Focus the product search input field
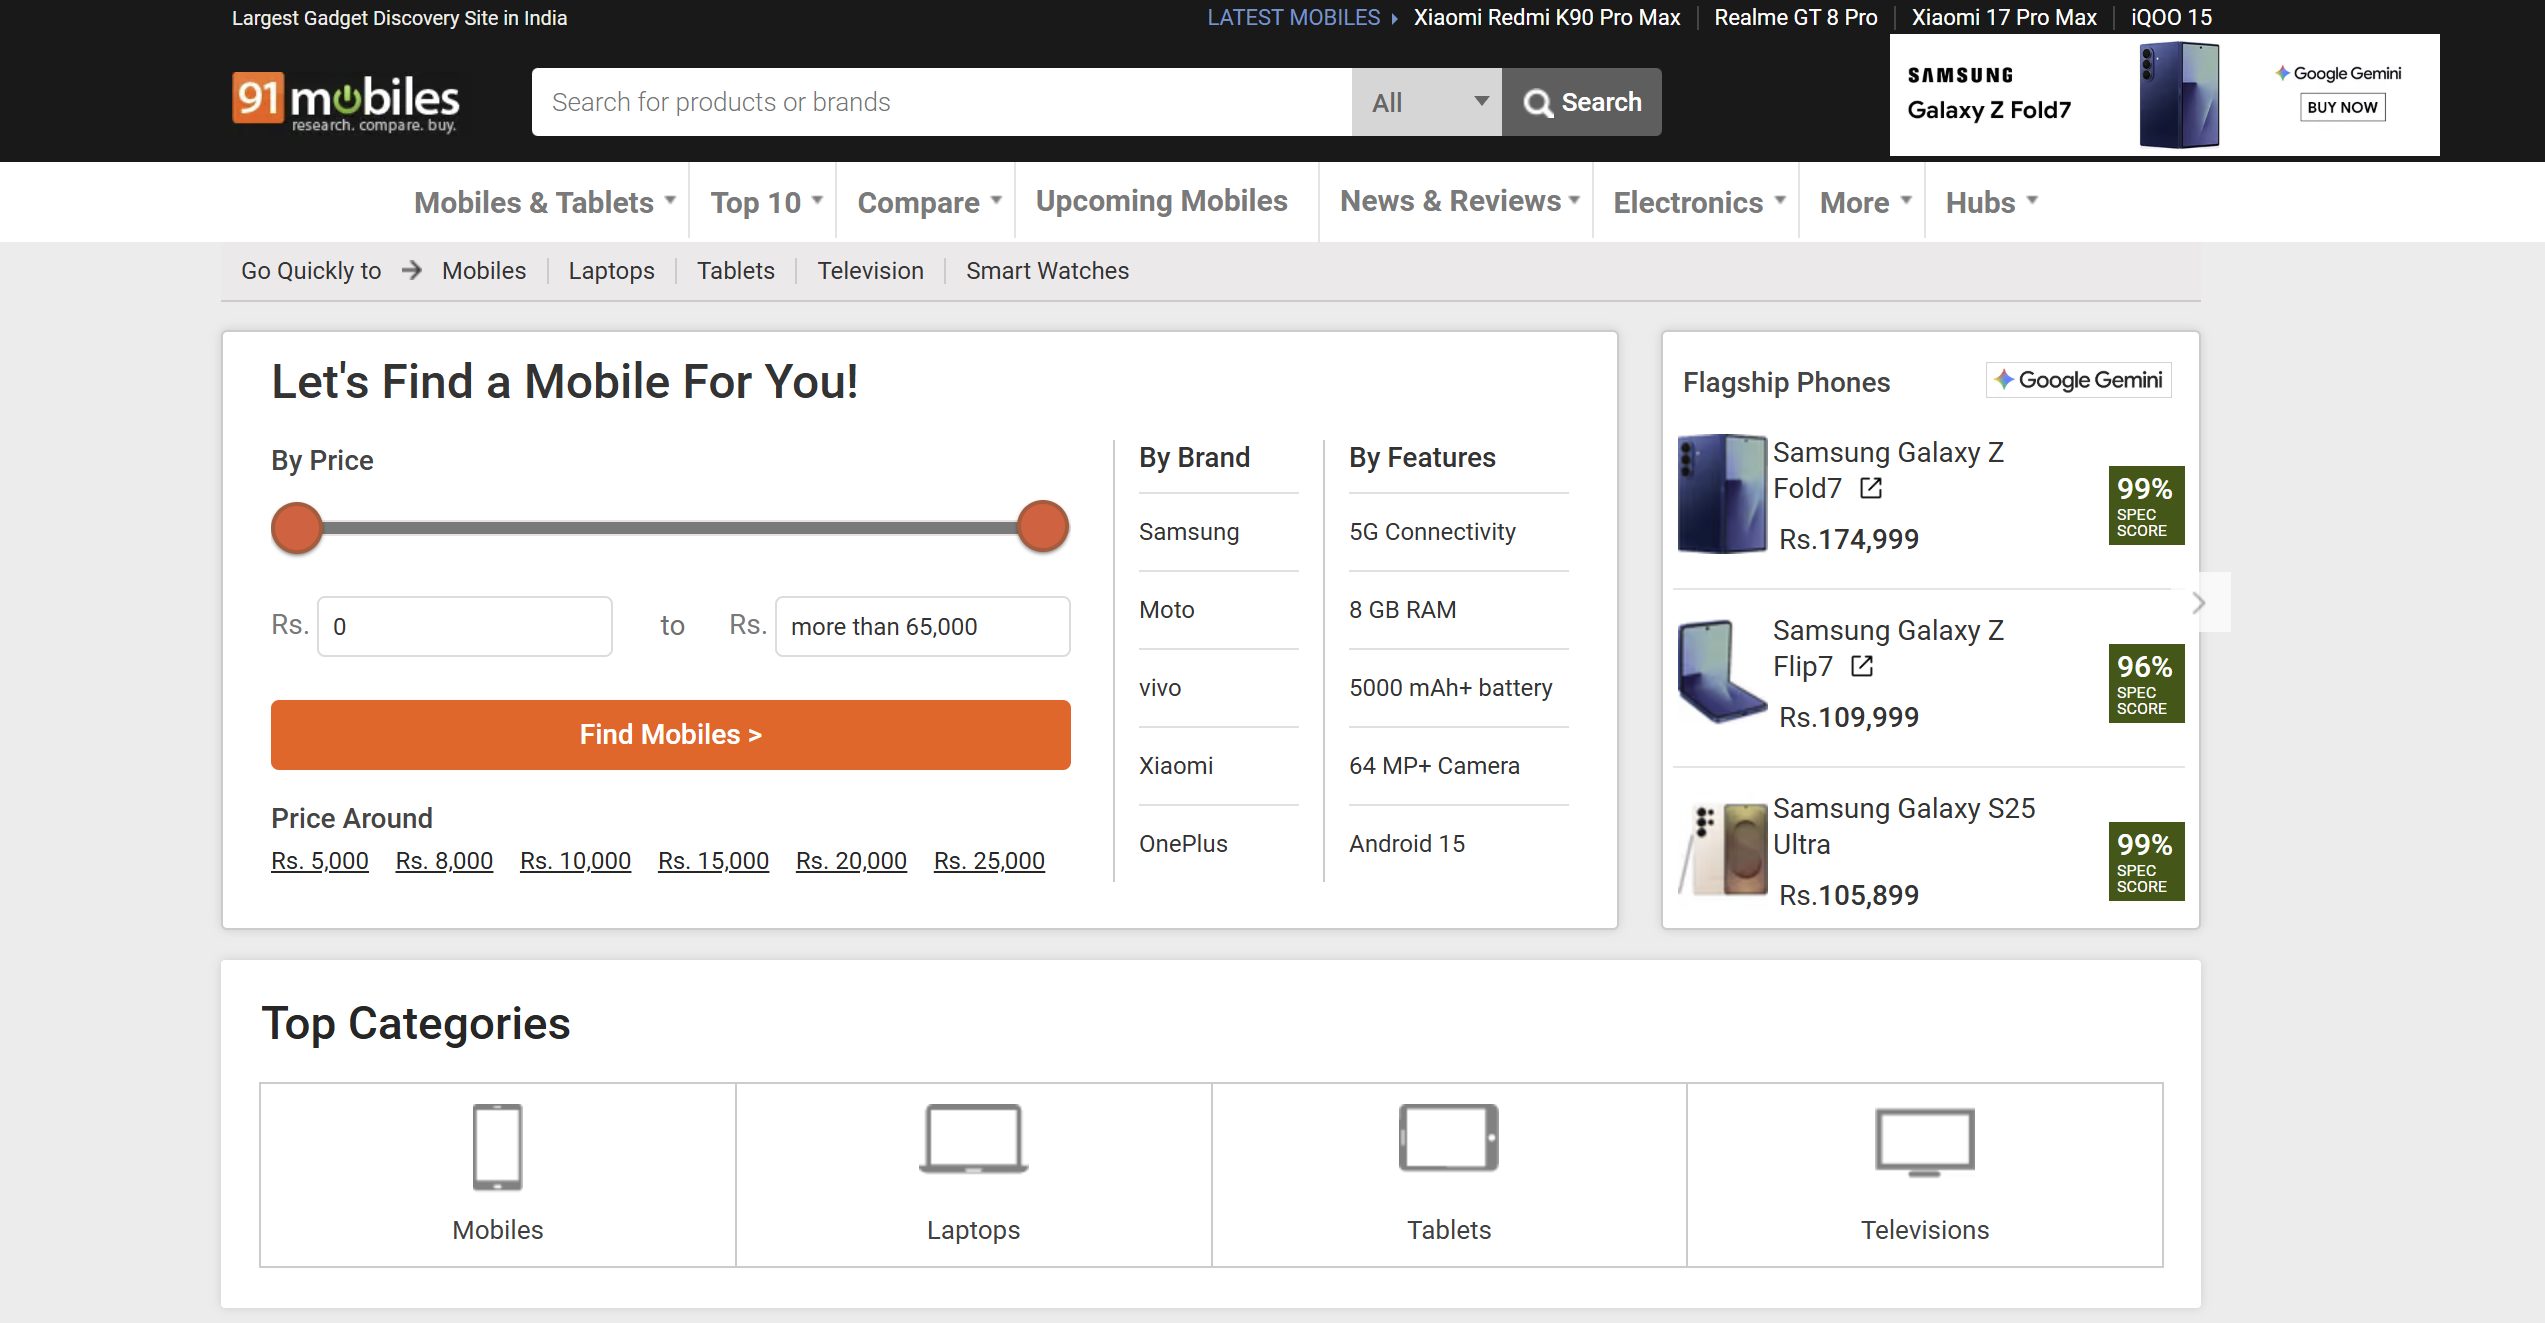 pyautogui.click(x=940, y=102)
